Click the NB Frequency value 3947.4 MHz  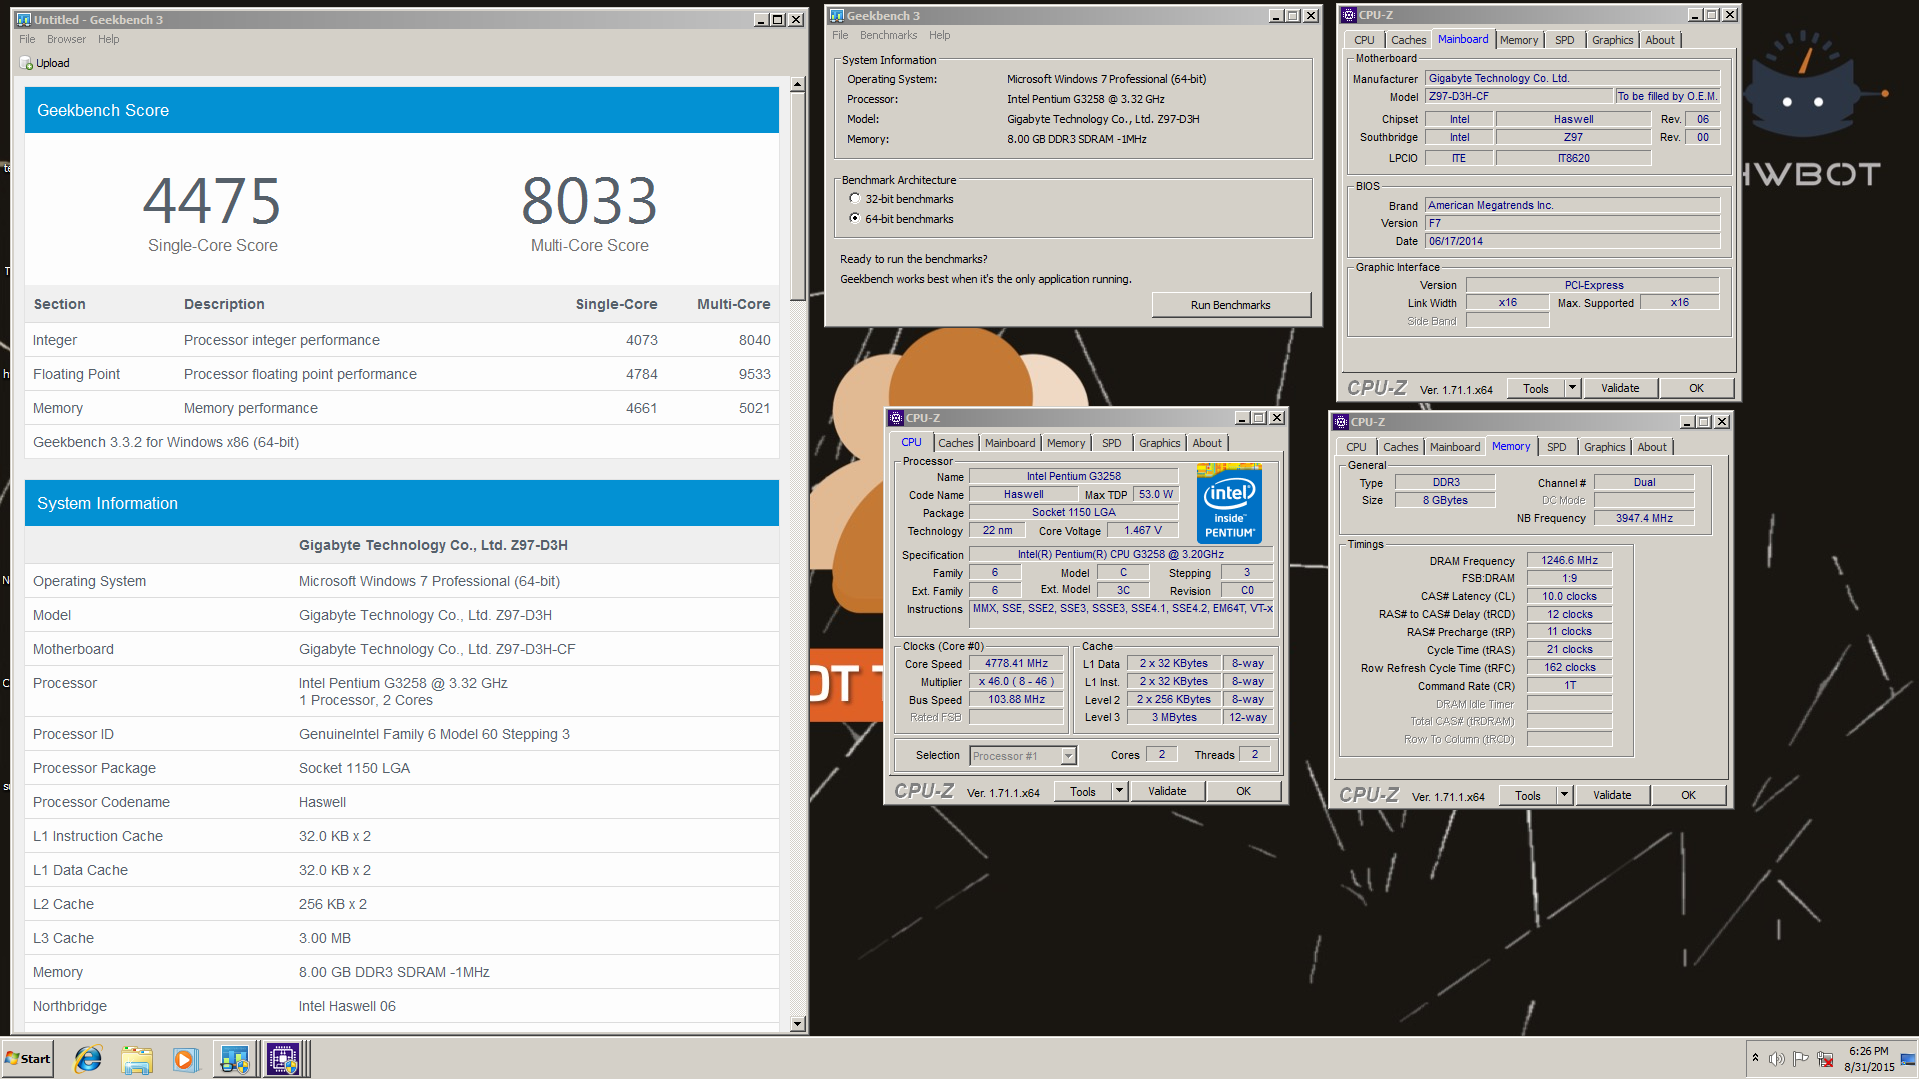coord(1644,518)
